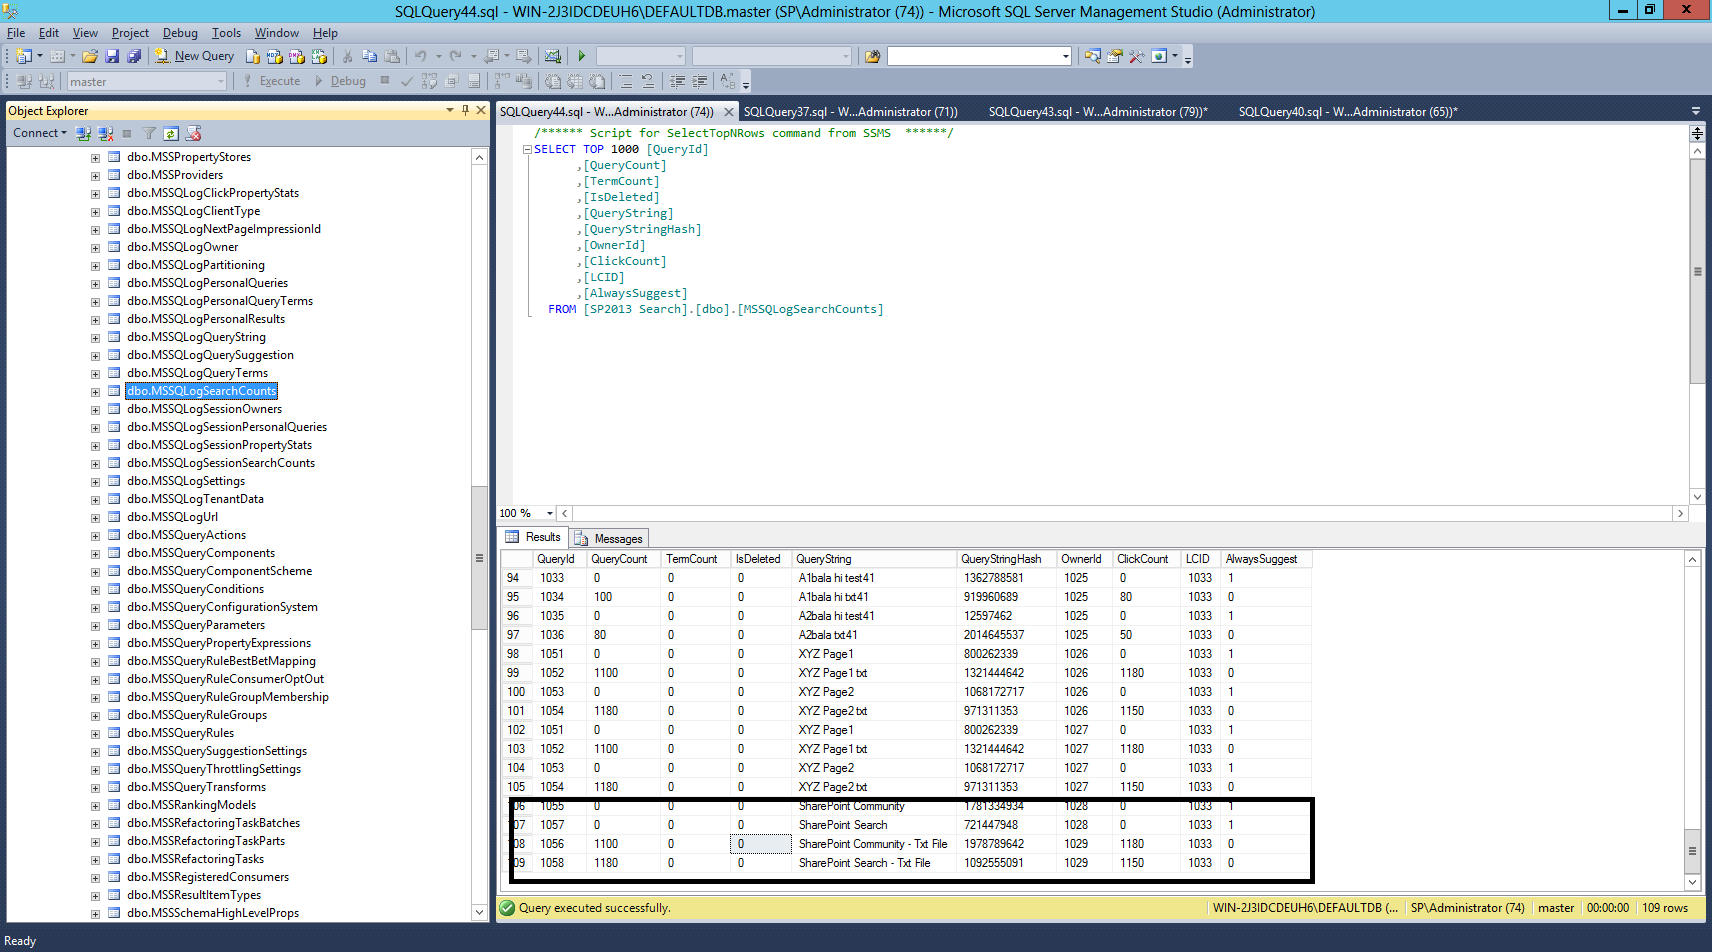Click the New Query toolbar button
This screenshot has height=952, width=1712.
(x=195, y=56)
